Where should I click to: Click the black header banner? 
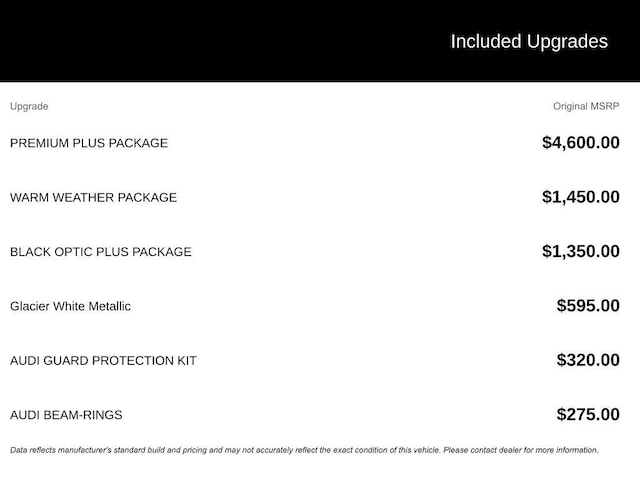click(x=320, y=41)
